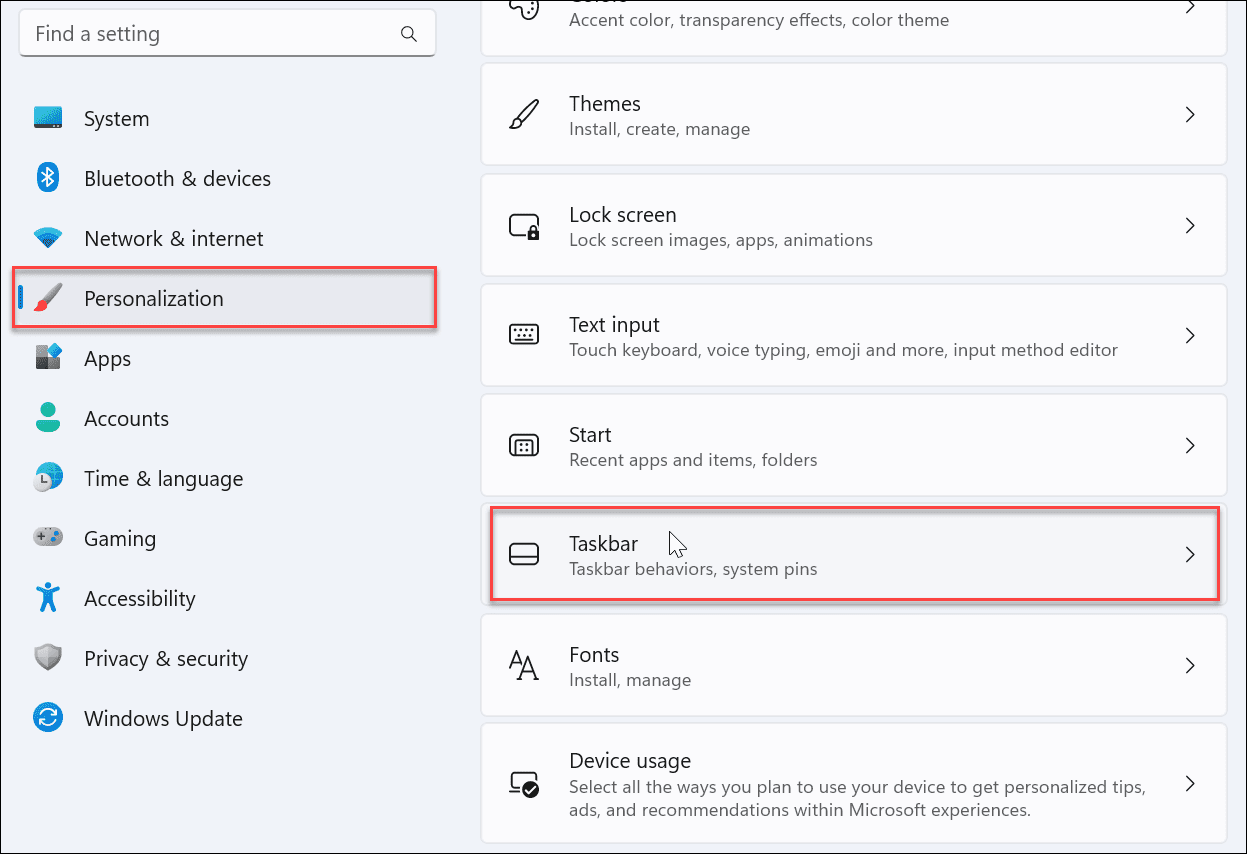Click the Personalization paintbrush icon
This screenshot has width=1247, height=854.
(x=48, y=298)
